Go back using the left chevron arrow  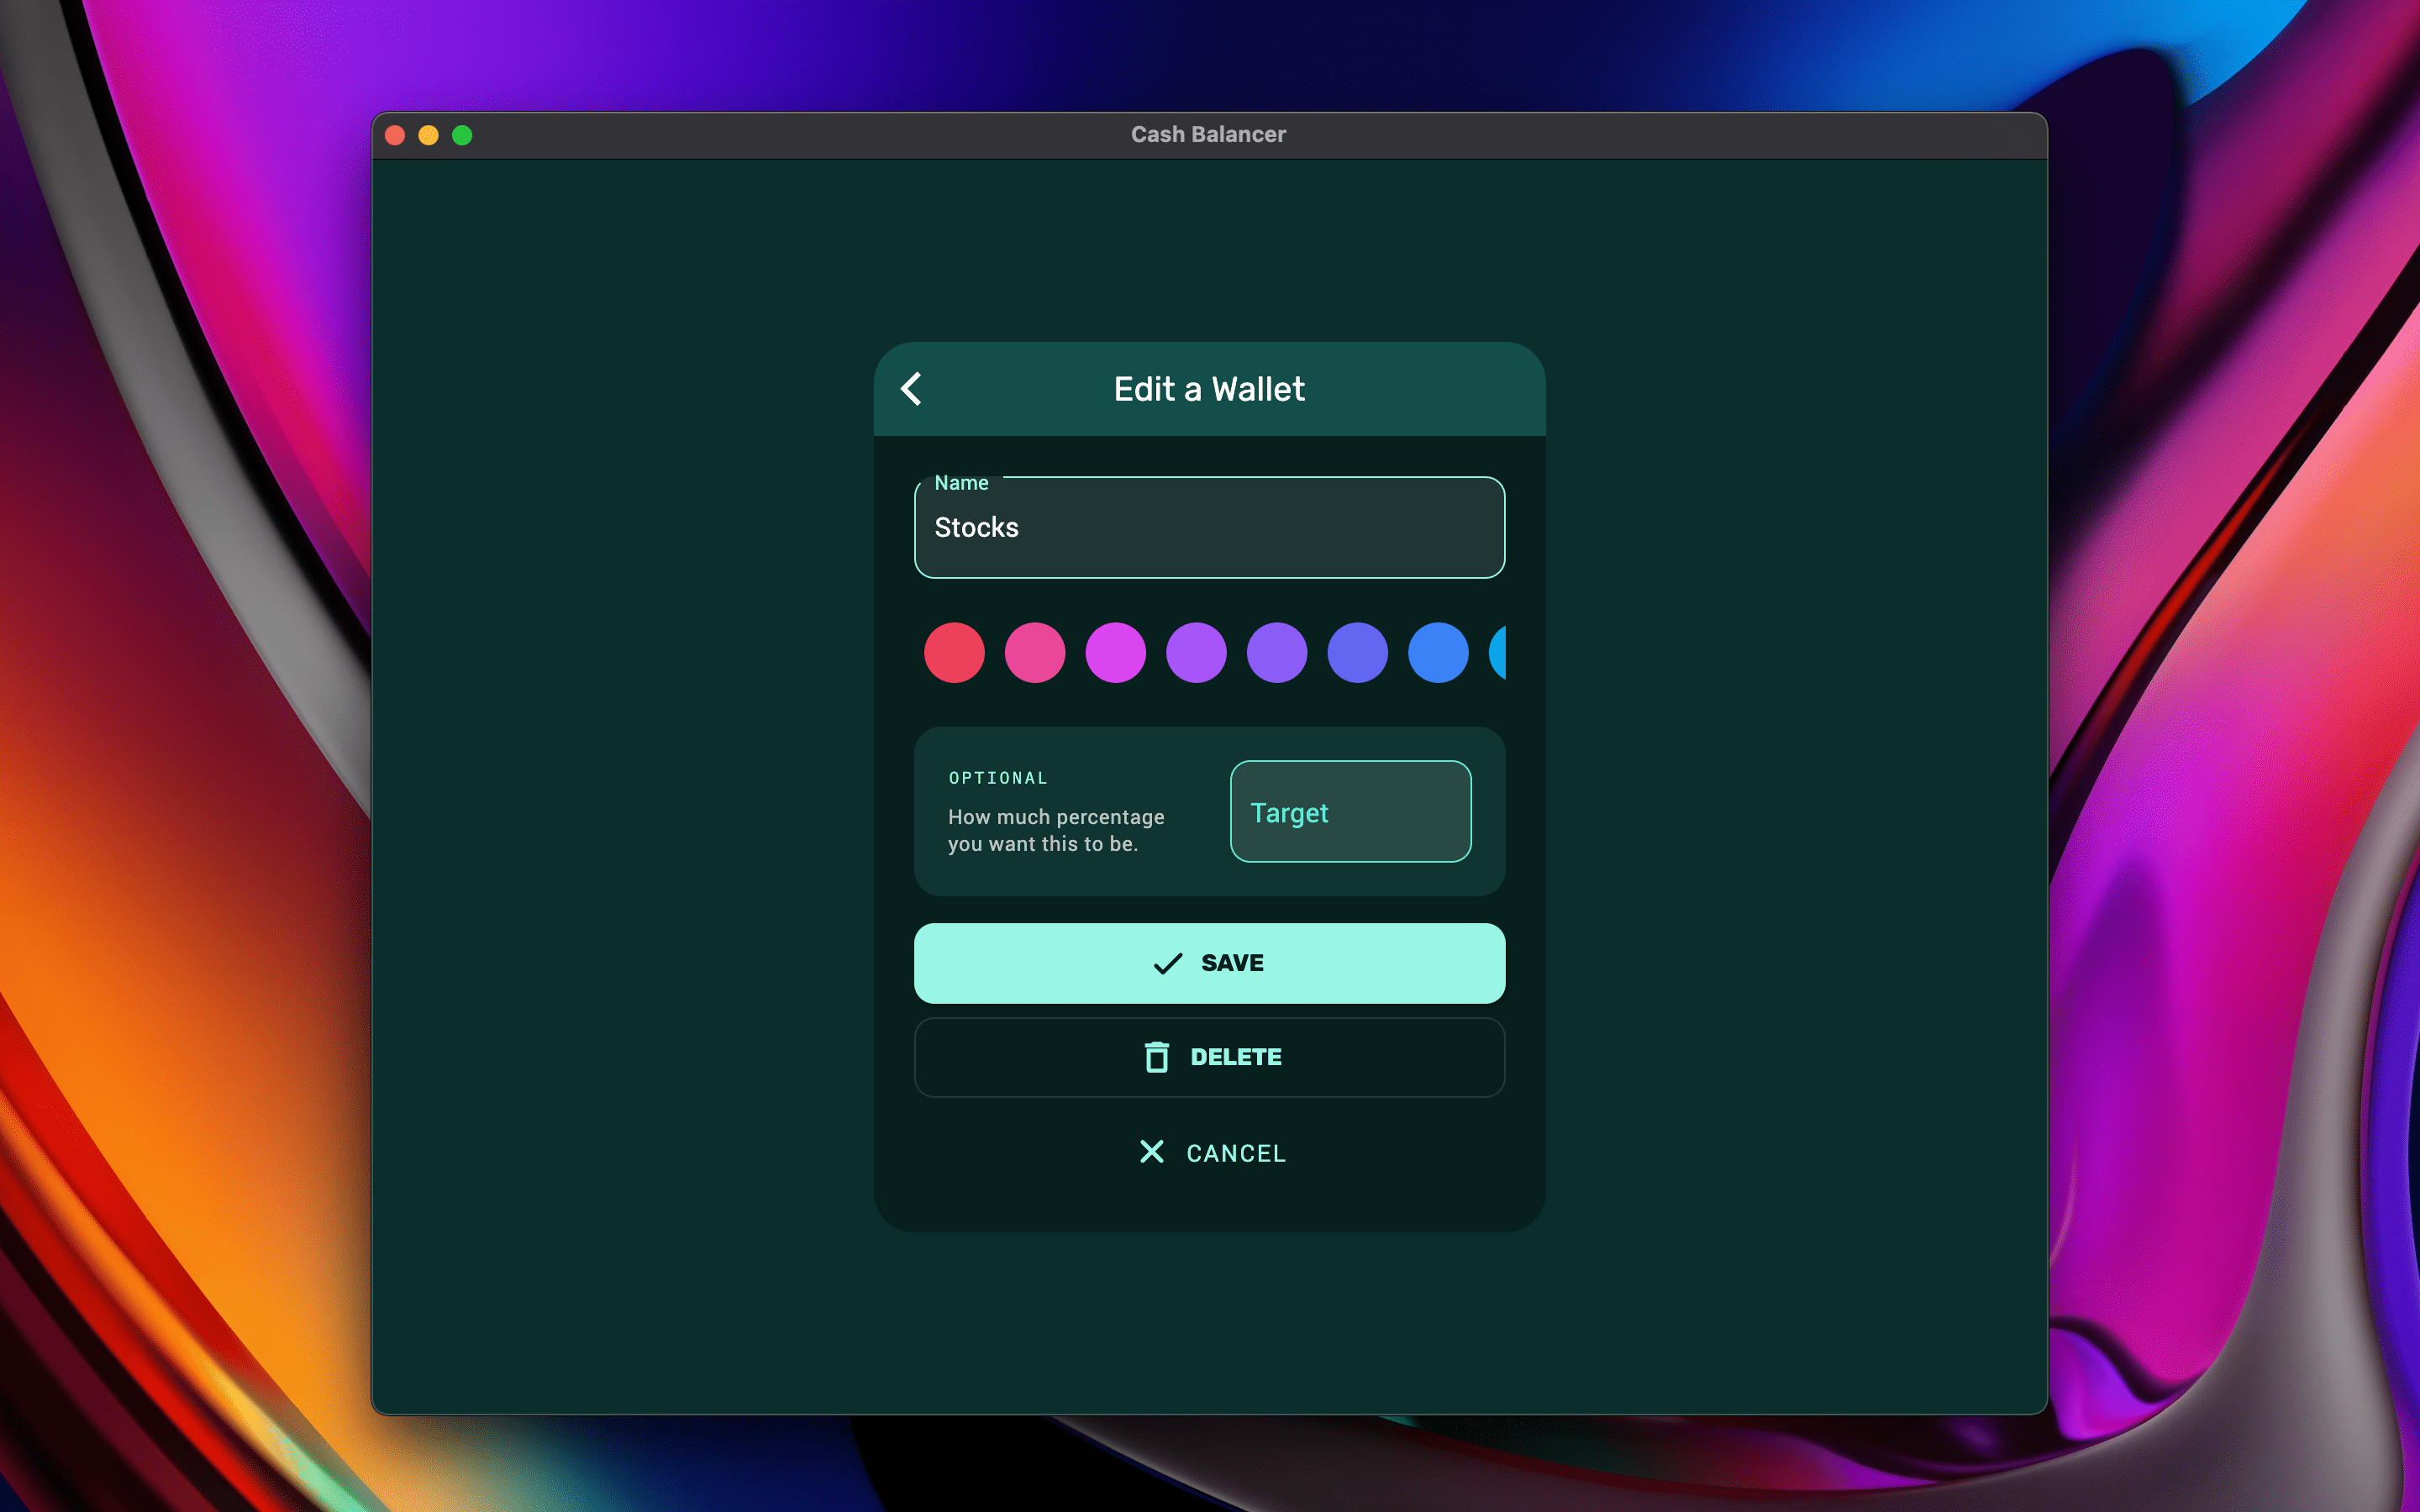(911, 389)
